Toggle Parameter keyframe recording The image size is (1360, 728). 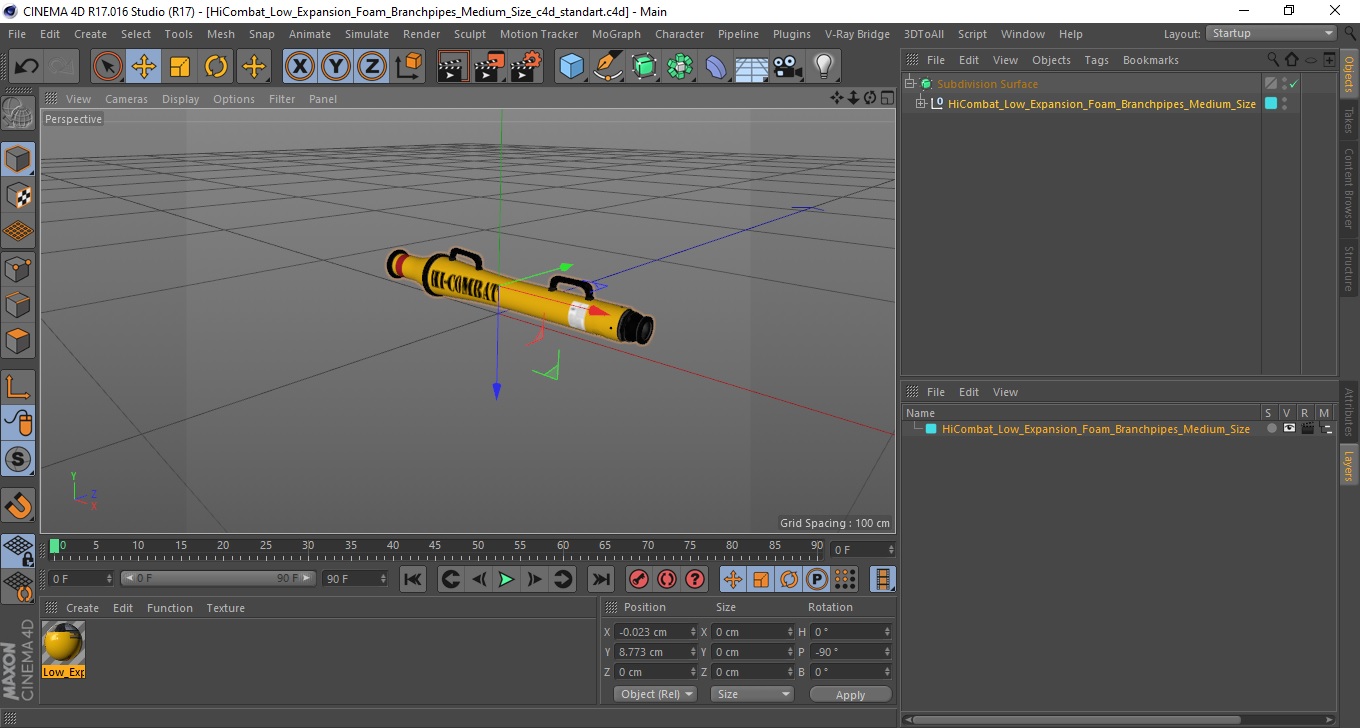[x=817, y=579]
